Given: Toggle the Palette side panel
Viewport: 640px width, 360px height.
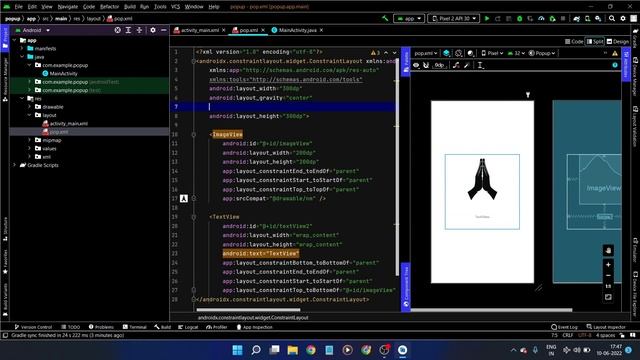Looking at the screenshot, I should click(x=406, y=61).
